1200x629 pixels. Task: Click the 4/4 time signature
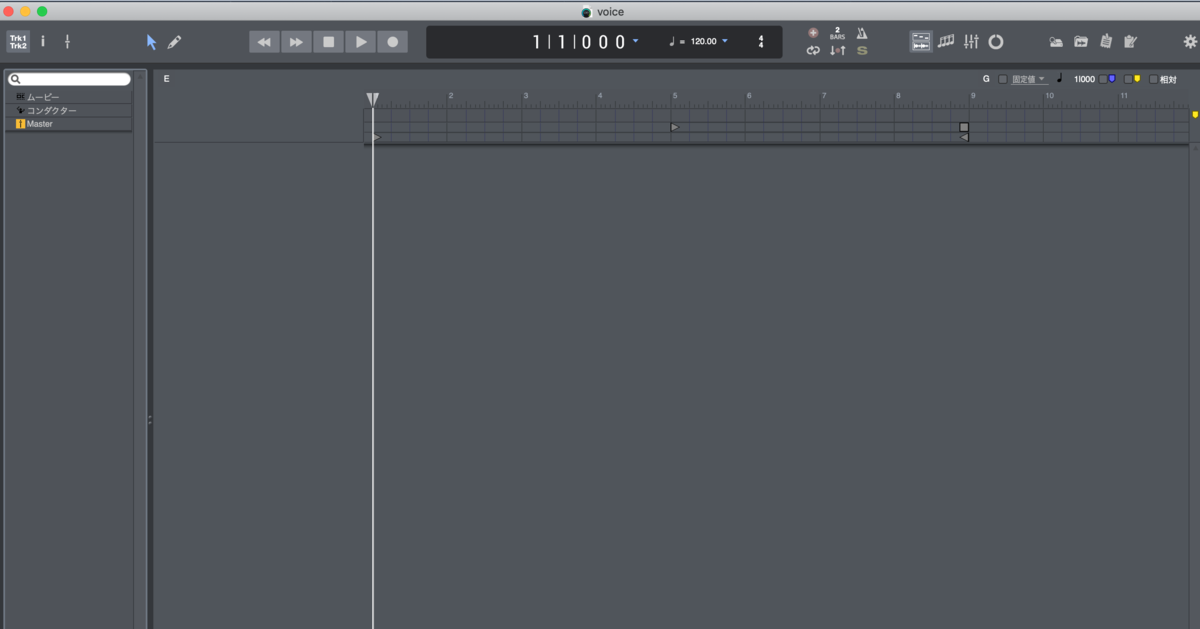pos(761,42)
